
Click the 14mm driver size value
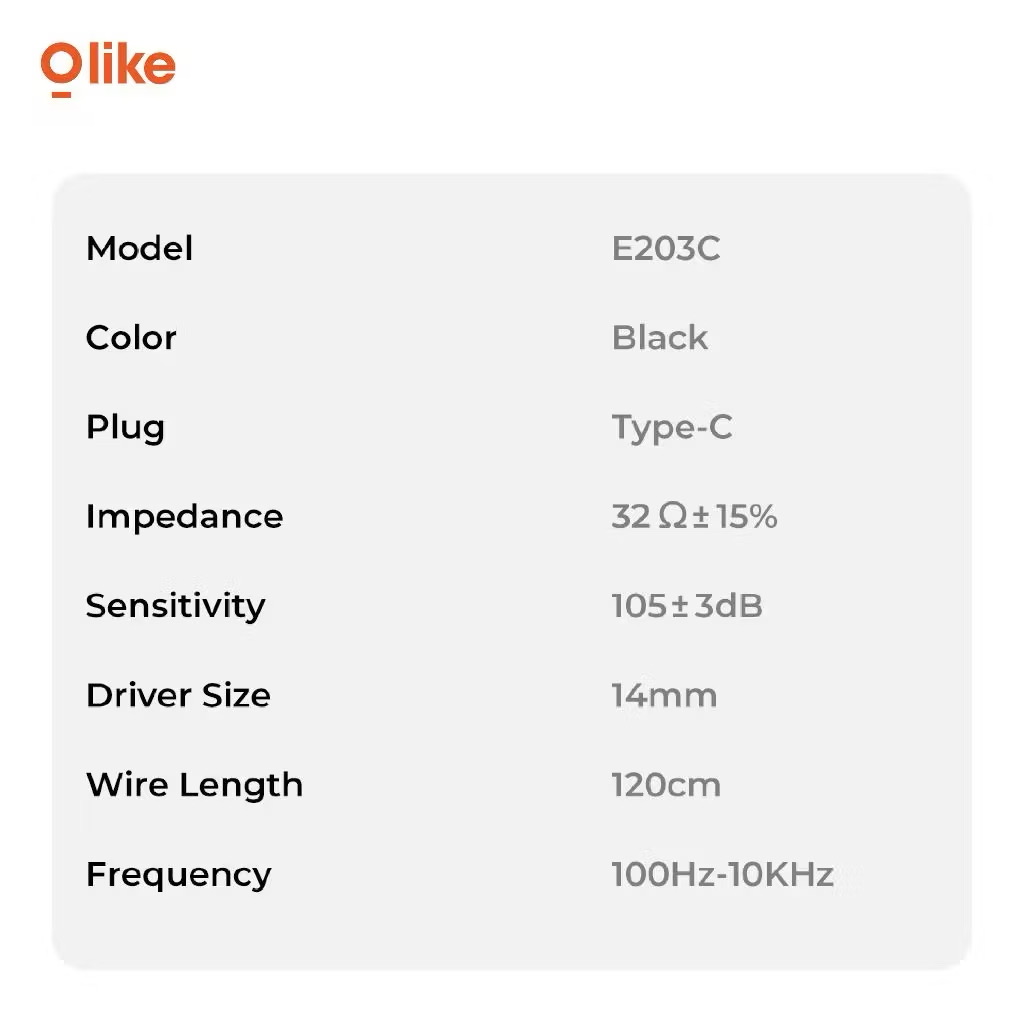point(664,695)
